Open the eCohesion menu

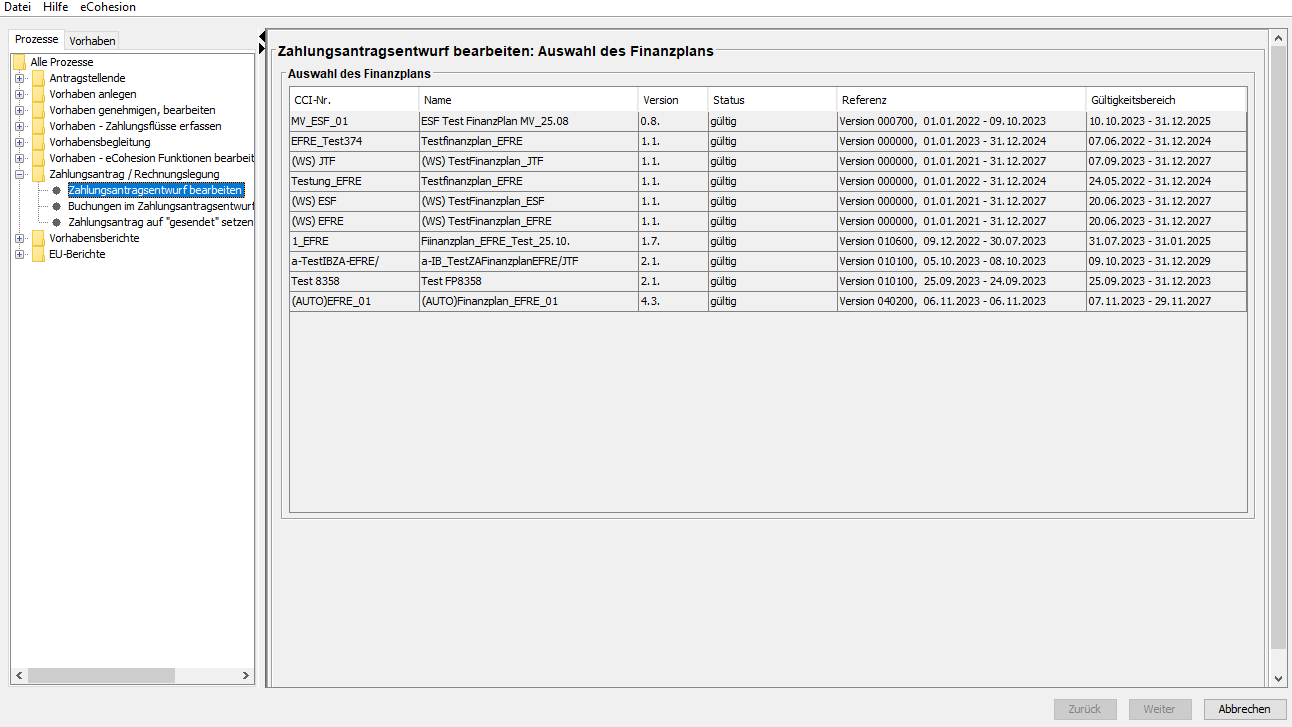tap(108, 7)
